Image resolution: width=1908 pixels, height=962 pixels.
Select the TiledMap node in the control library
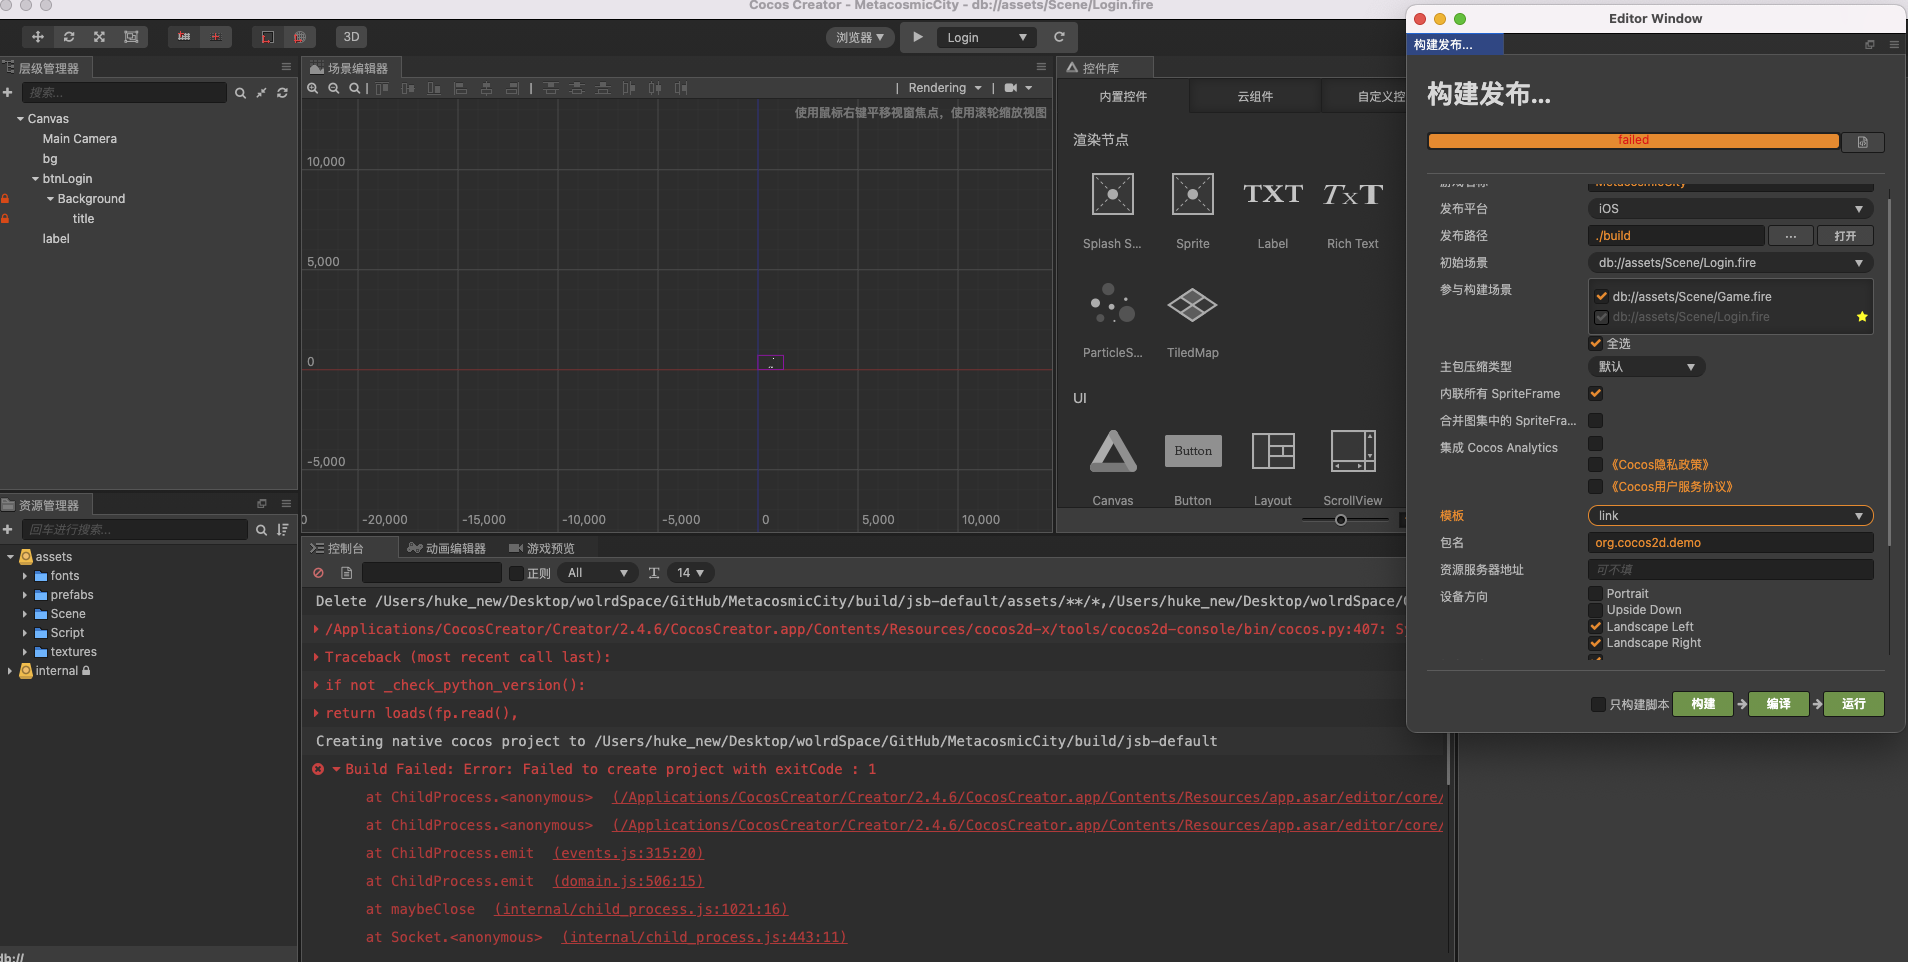[1193, 321]
